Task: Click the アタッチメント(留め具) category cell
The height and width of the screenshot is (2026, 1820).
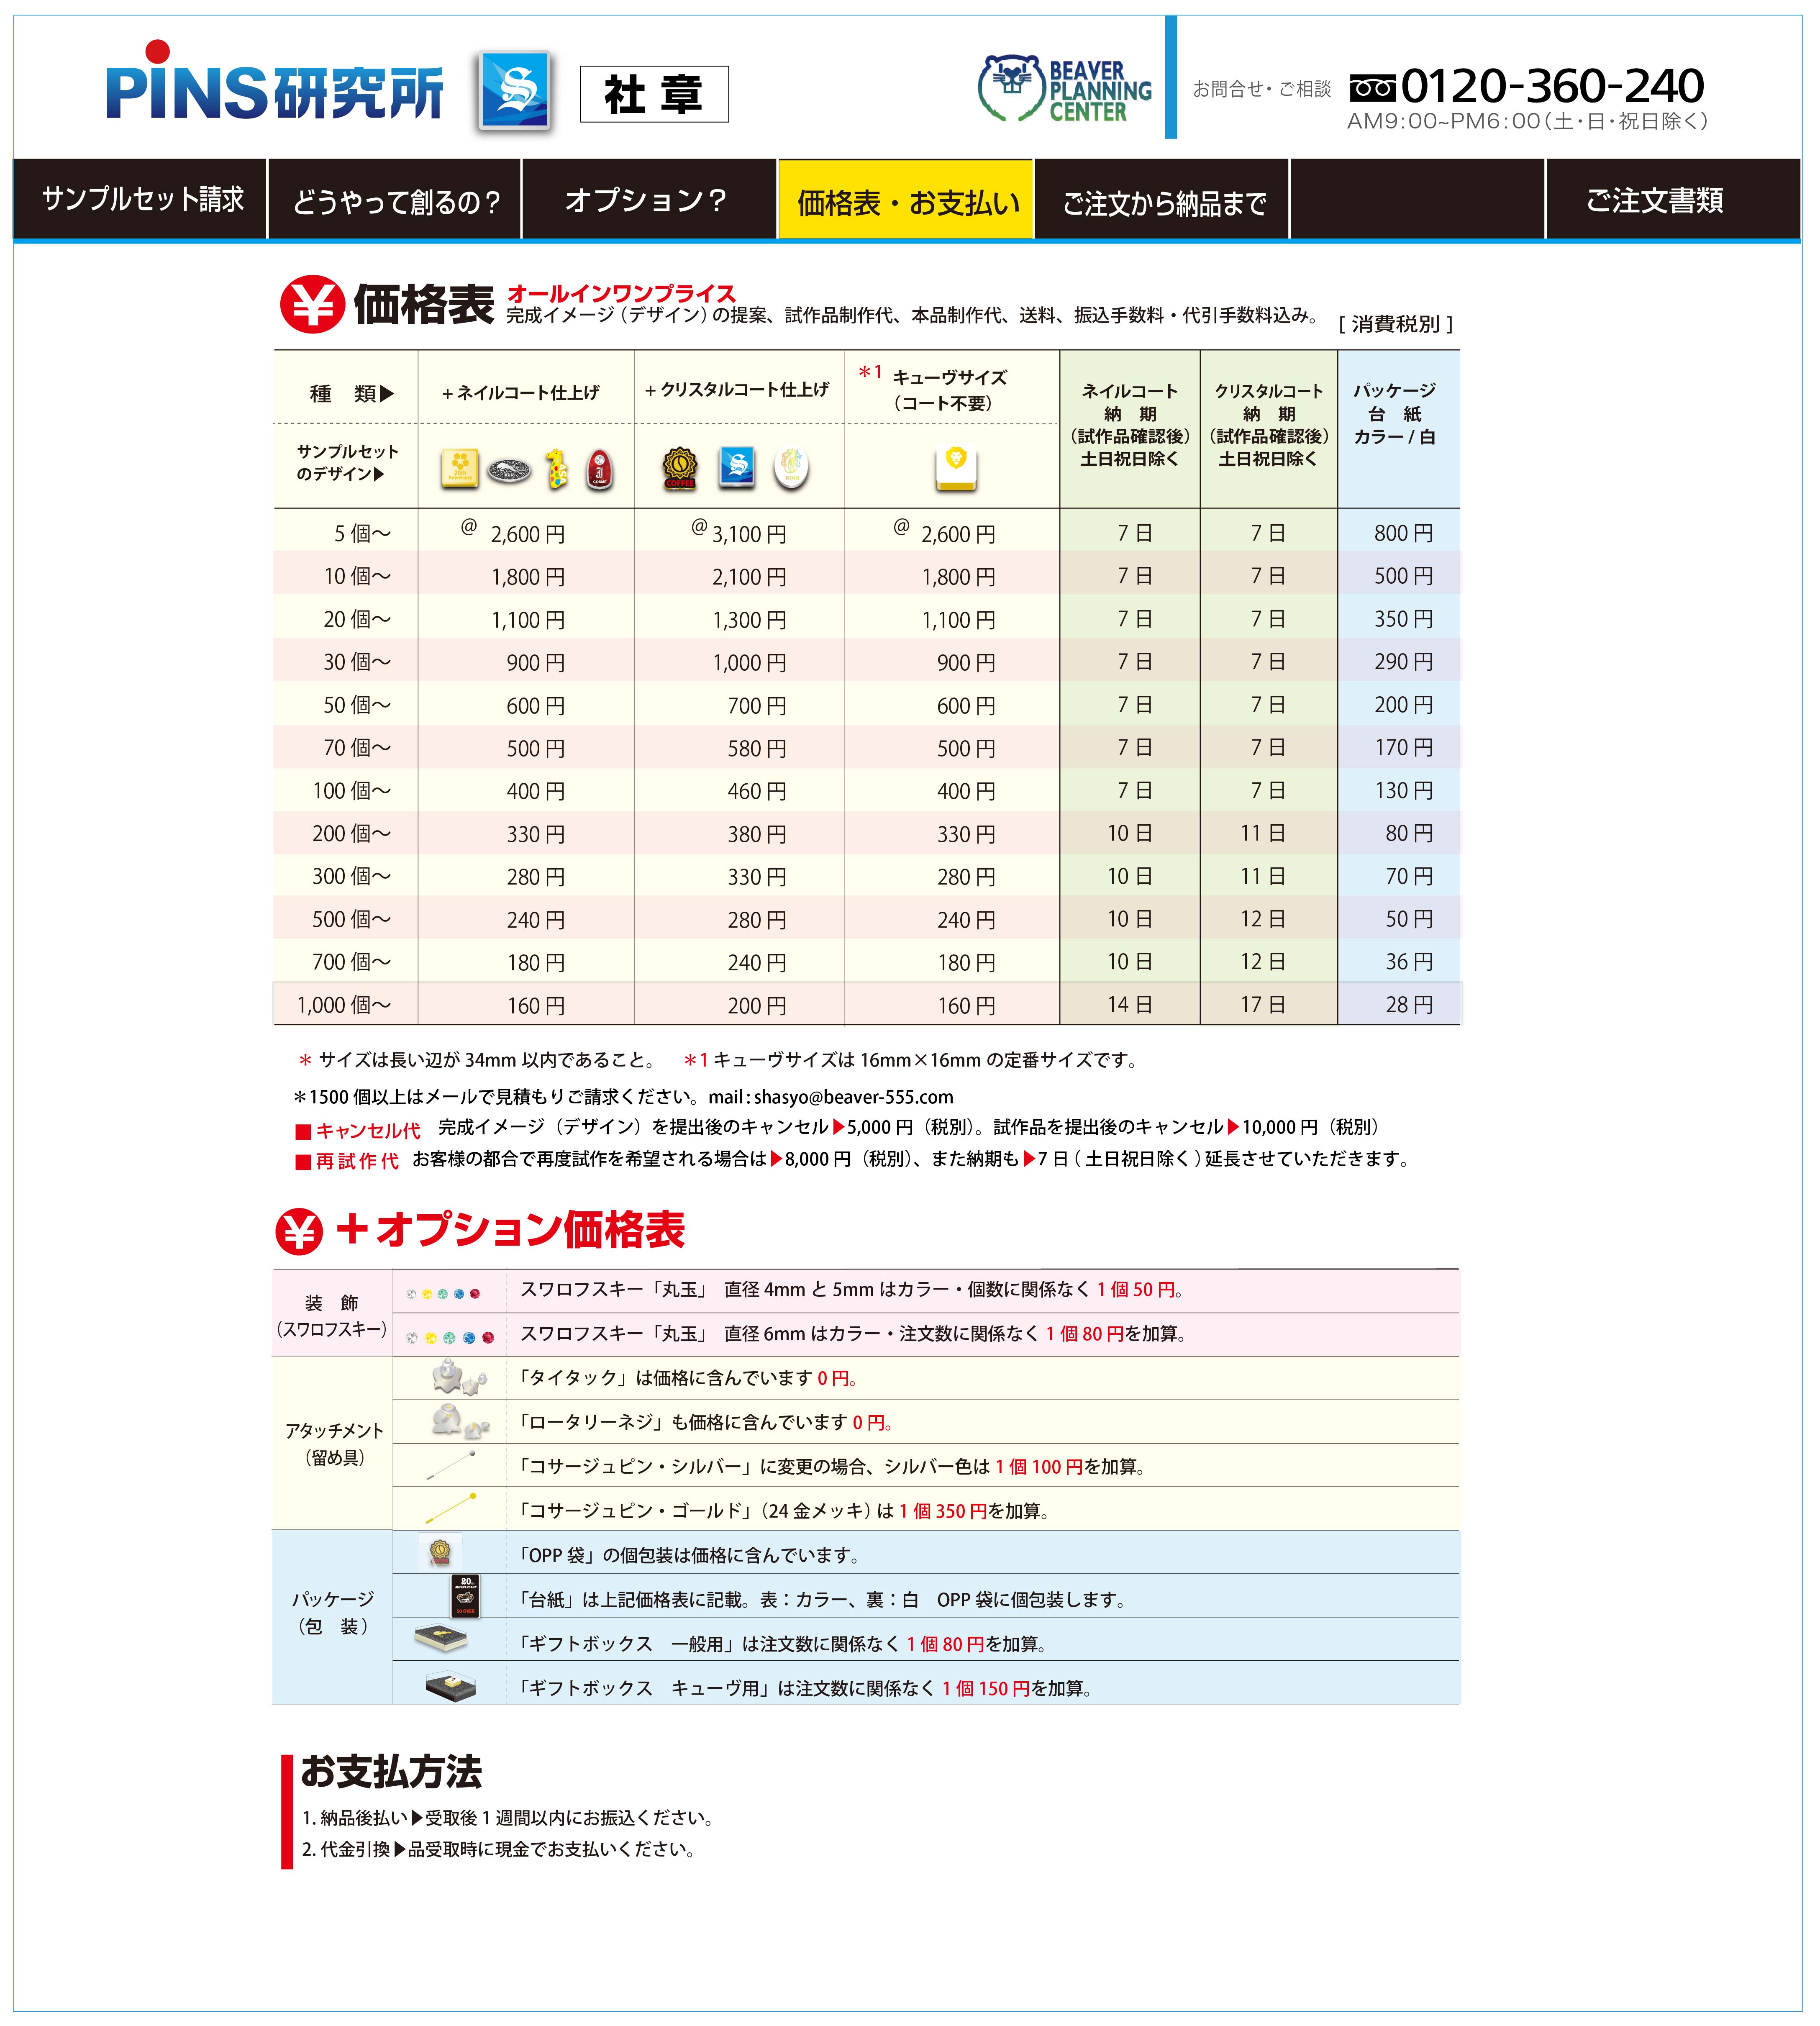Action: 332,1443
